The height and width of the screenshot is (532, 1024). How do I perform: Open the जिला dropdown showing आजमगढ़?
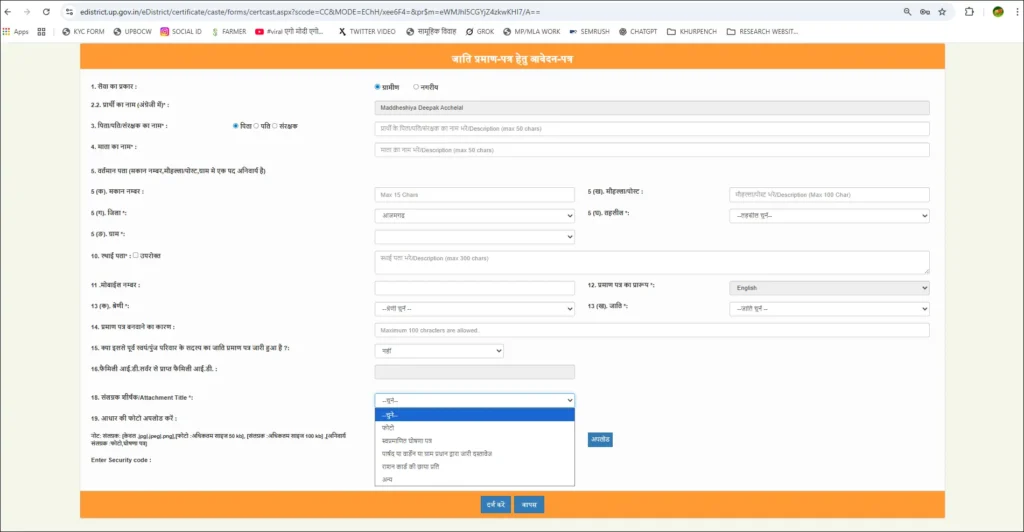(475, 215)
